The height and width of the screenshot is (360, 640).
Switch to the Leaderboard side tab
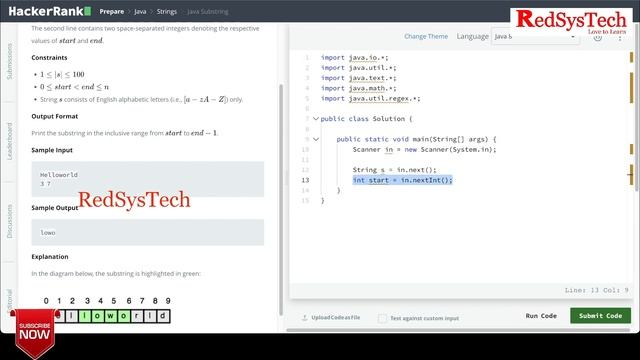point(9,141)
